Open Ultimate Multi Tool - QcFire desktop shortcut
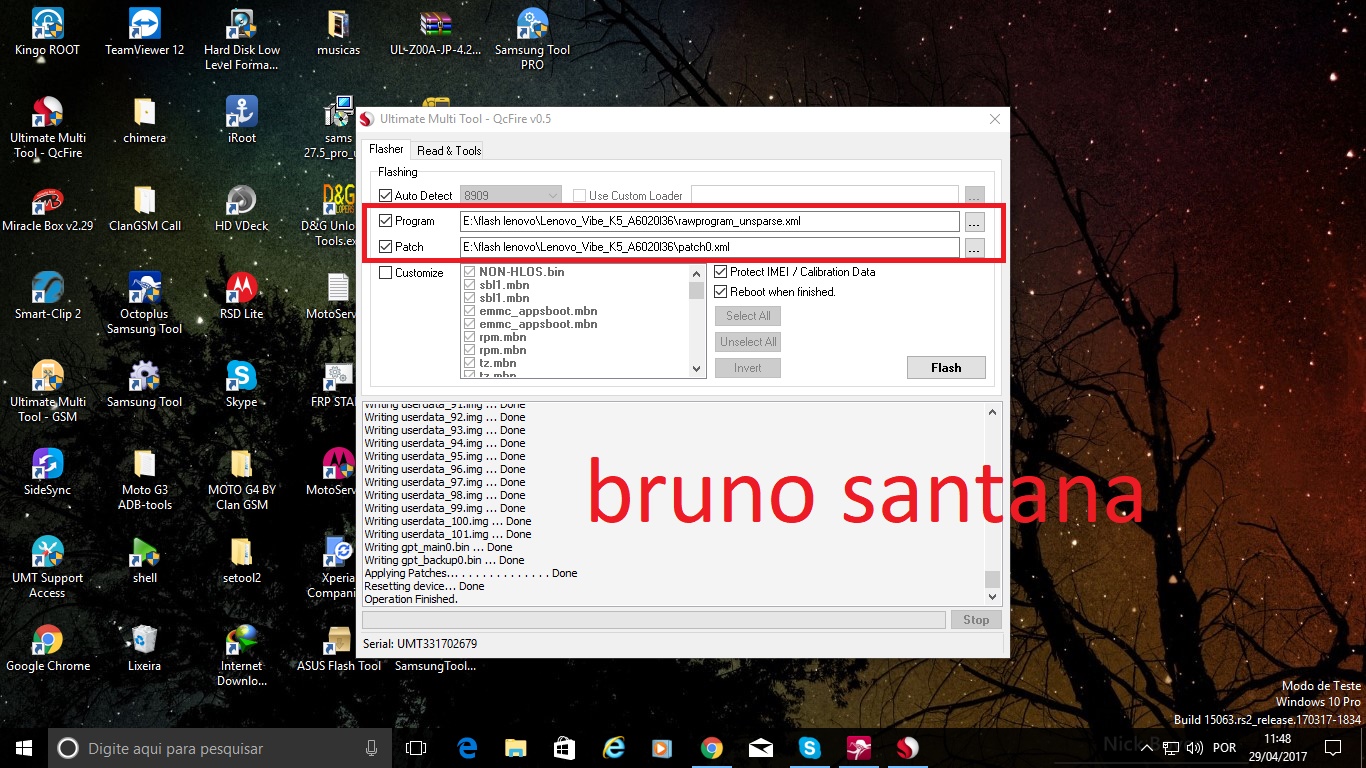 click(47, 126)
